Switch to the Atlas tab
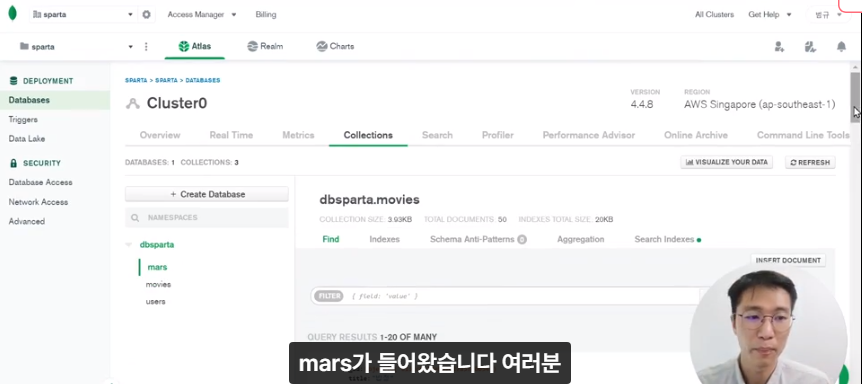This screenshot has height=384, width=862. [195, 46]
